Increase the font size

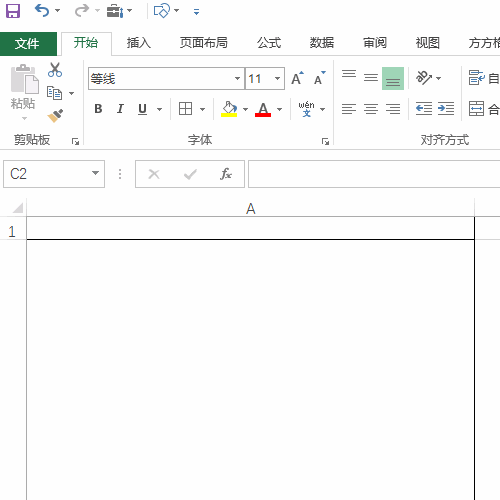pyautogui.click(x=297, y=79)
